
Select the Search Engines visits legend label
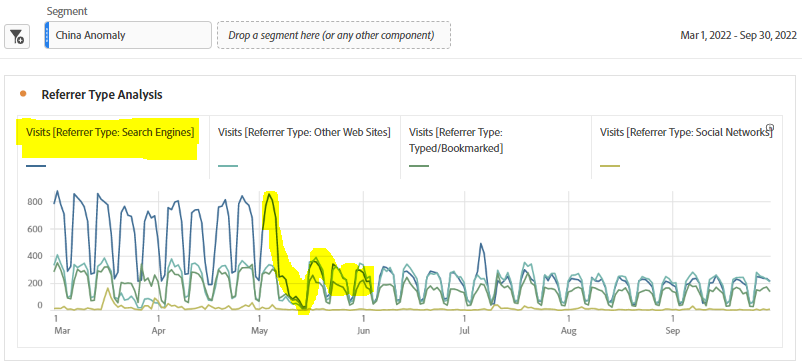(110, 132)
